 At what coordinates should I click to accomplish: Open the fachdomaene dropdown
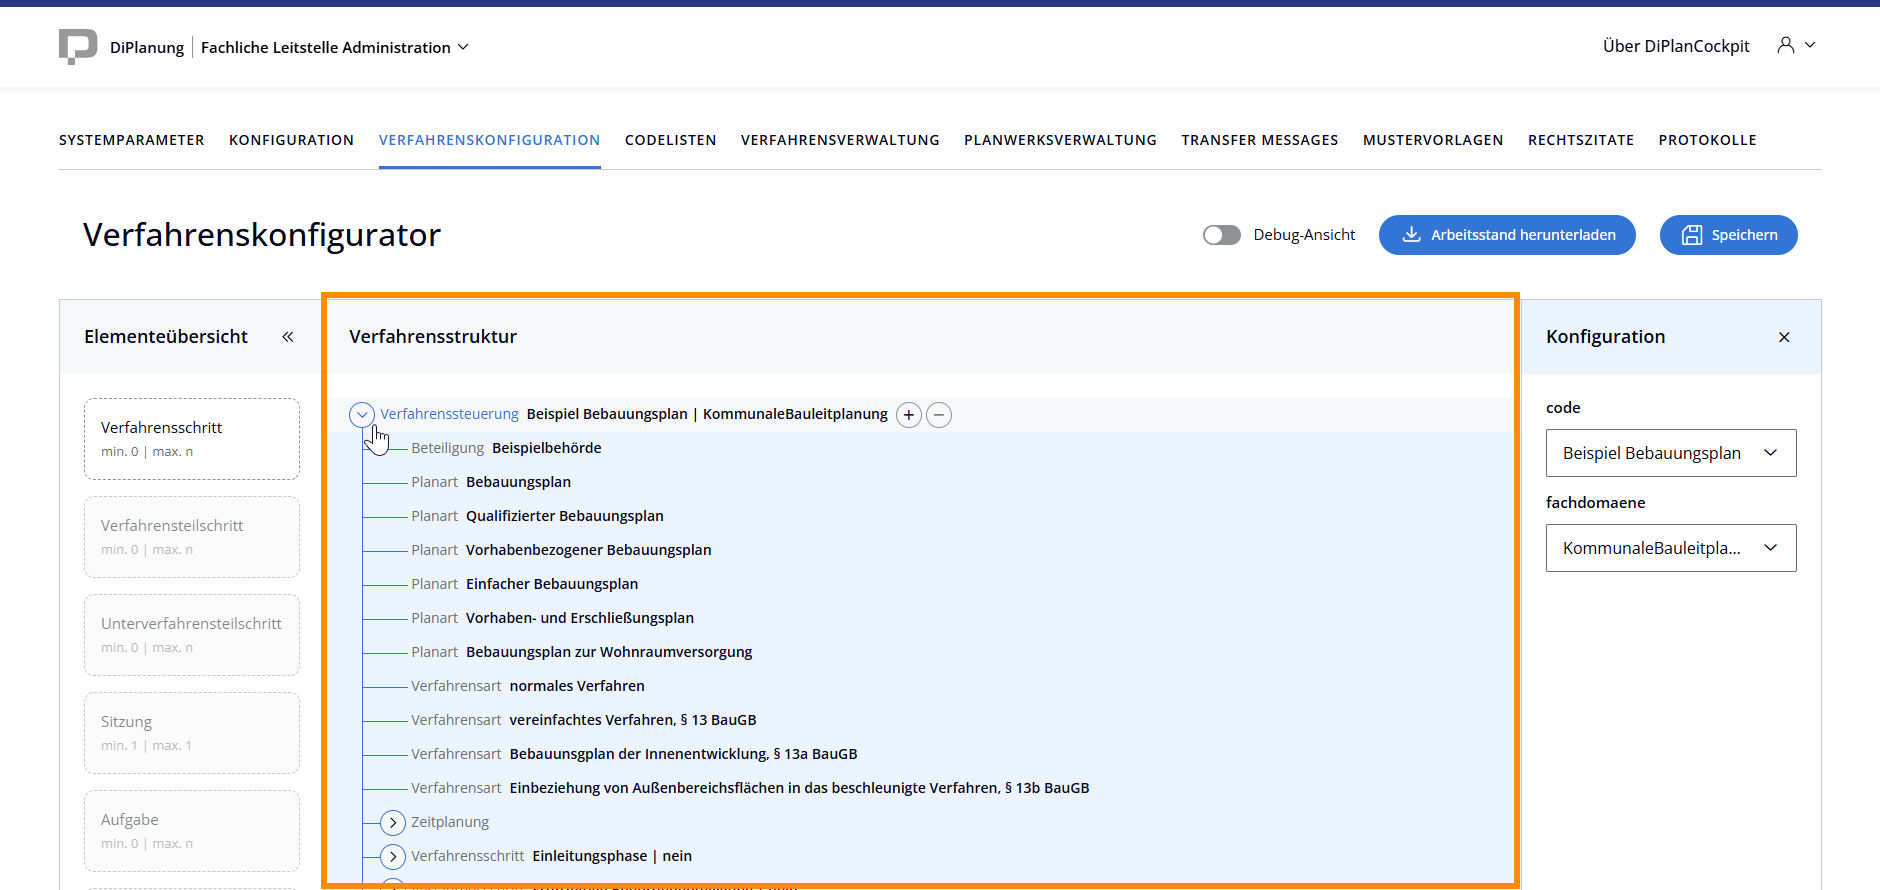(1670, 548)
